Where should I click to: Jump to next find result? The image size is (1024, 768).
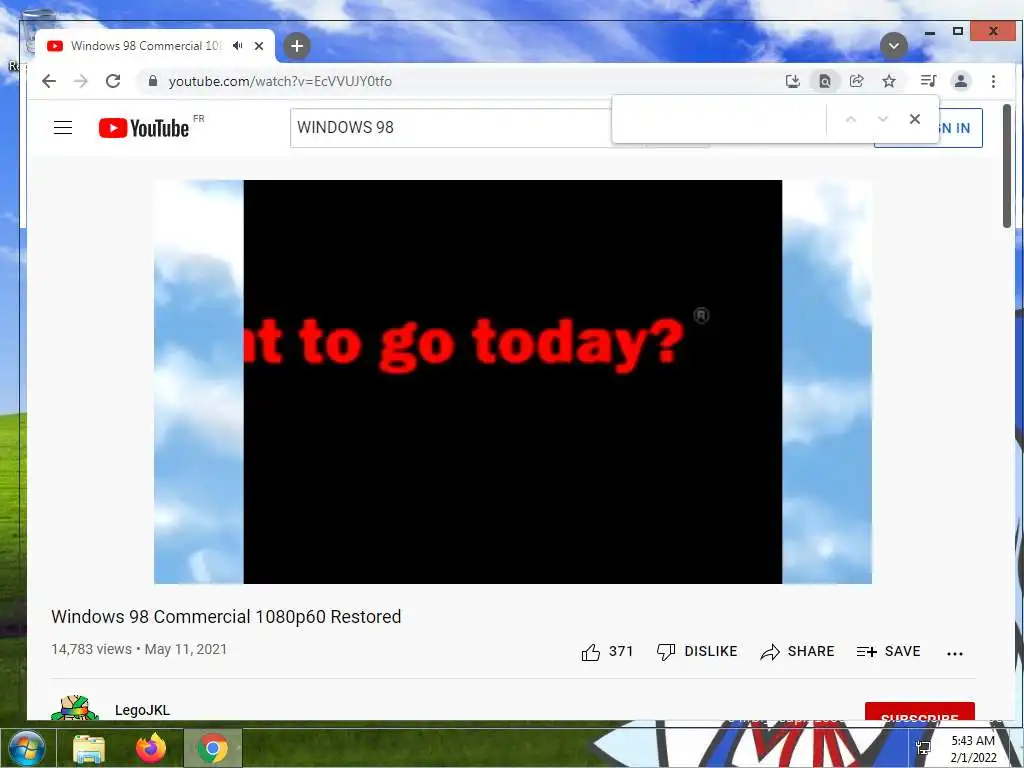click(x=883, y=119)
